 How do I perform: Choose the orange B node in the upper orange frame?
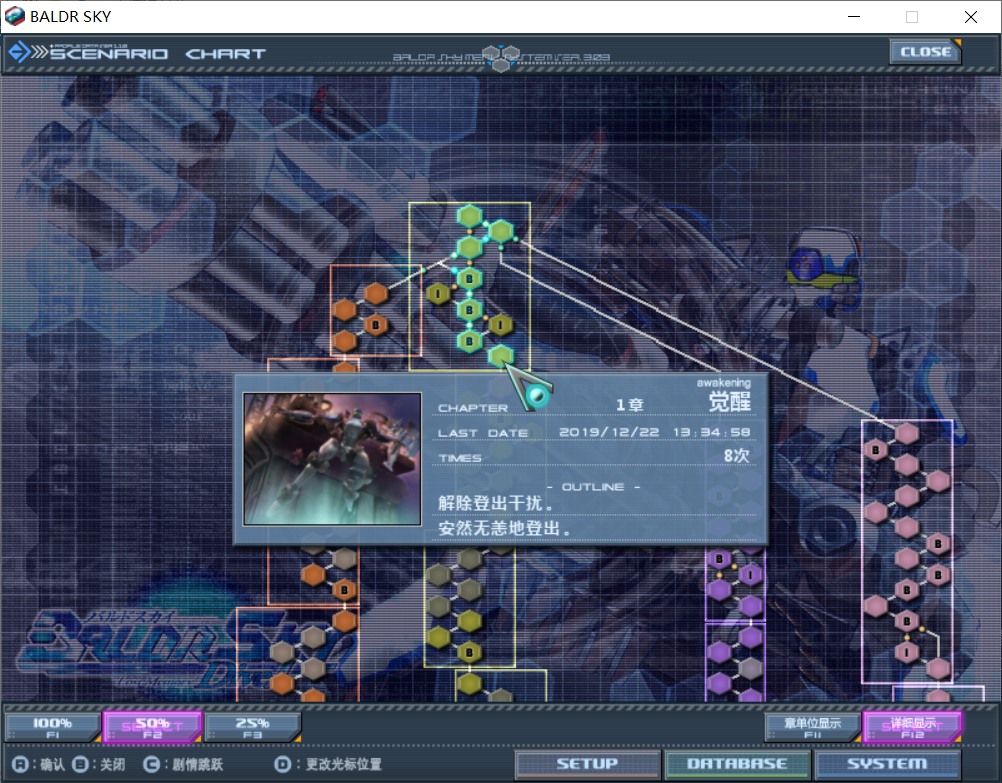click(x=376, y=325)
